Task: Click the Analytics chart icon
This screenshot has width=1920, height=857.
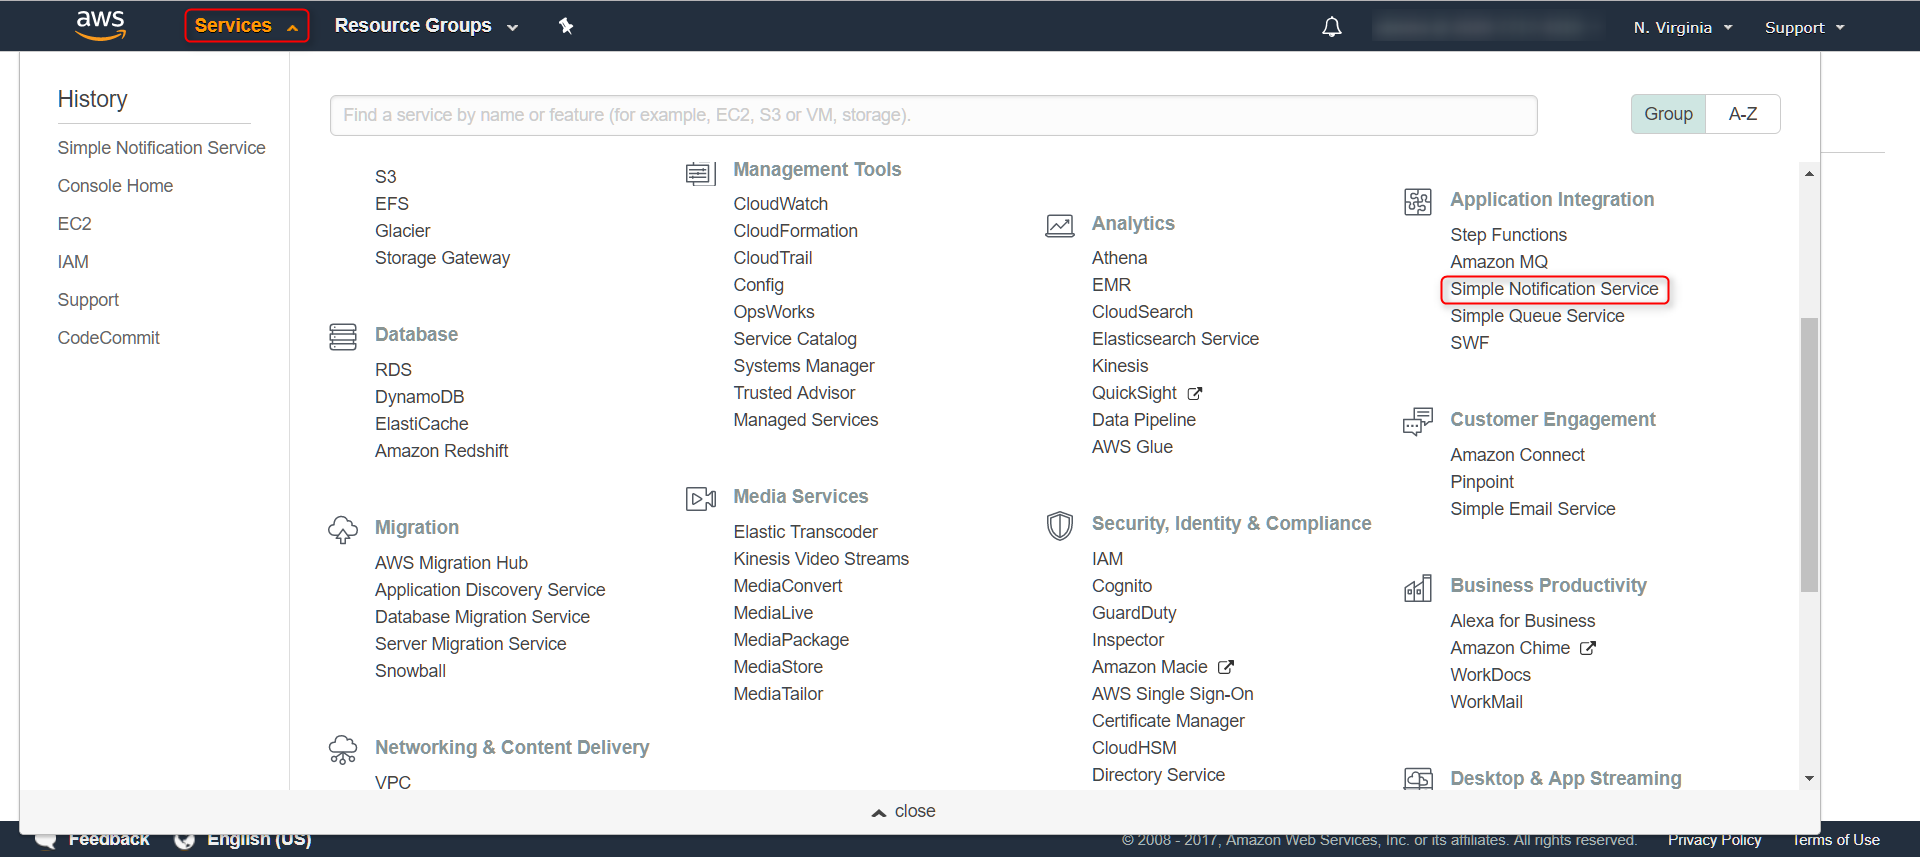Action: pyautogui.click(x=1059, y=226)
